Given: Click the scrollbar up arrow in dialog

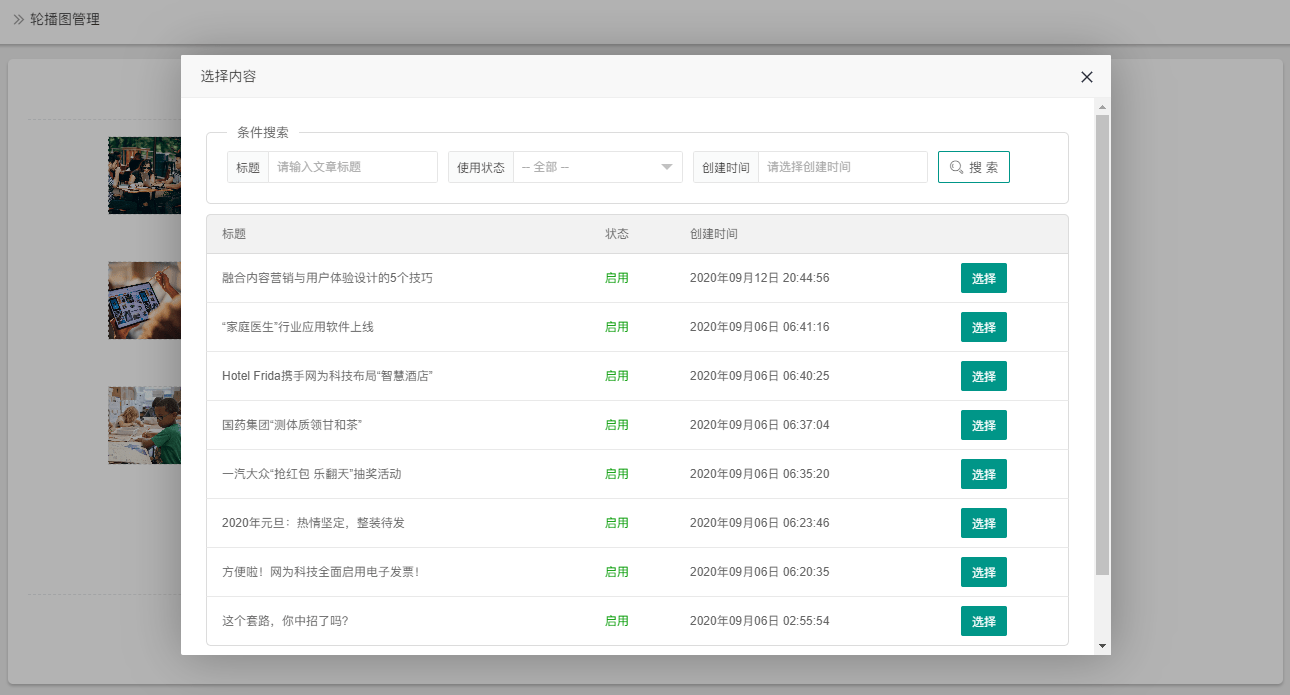Looking at the screenshot, I should point(1103,106).
